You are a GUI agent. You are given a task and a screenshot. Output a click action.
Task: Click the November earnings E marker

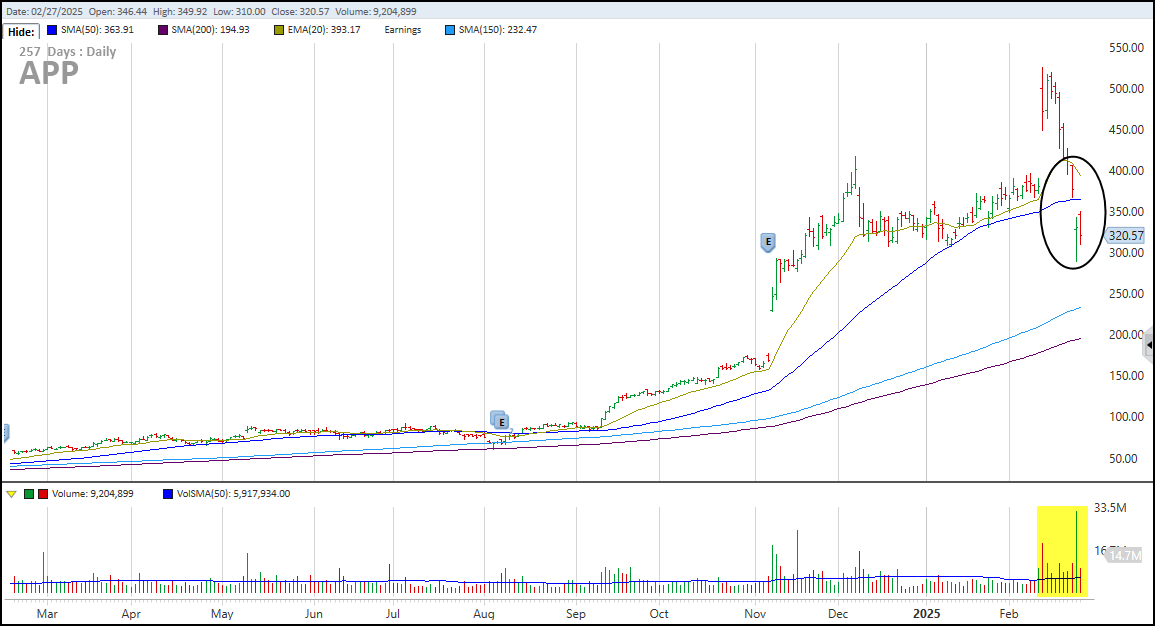[x=768, y=242]
